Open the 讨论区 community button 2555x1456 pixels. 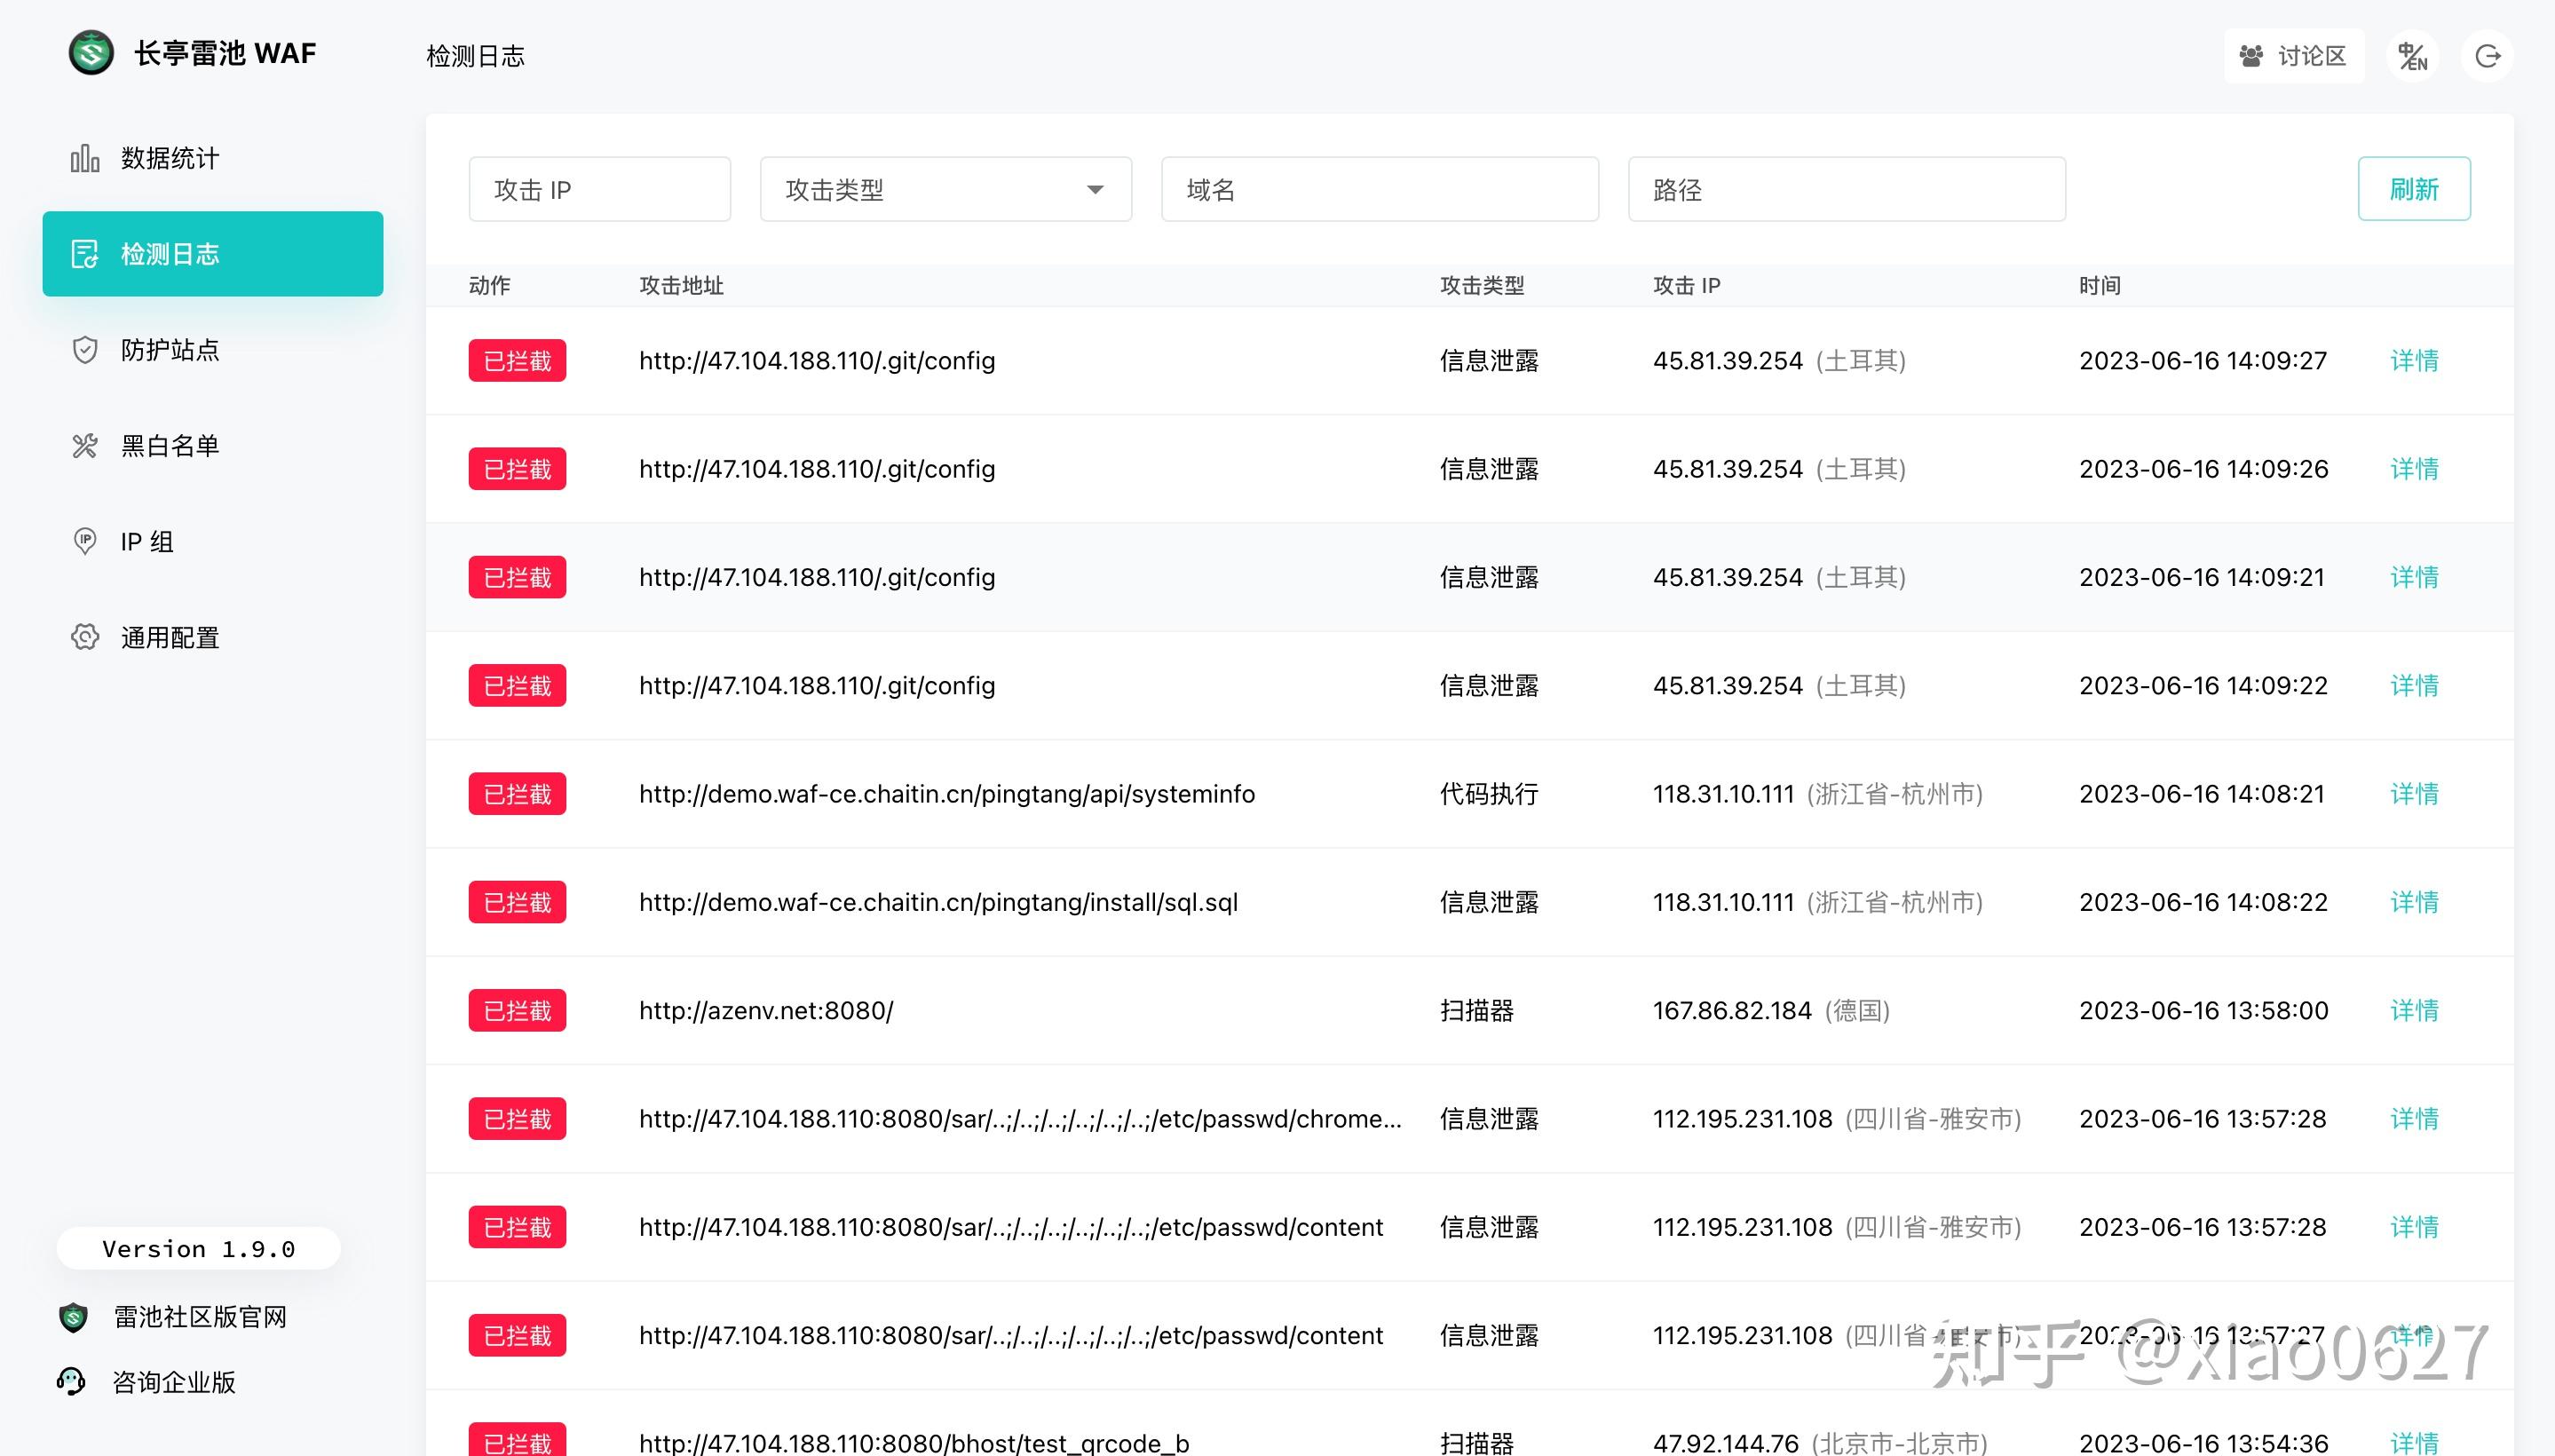2294,56
